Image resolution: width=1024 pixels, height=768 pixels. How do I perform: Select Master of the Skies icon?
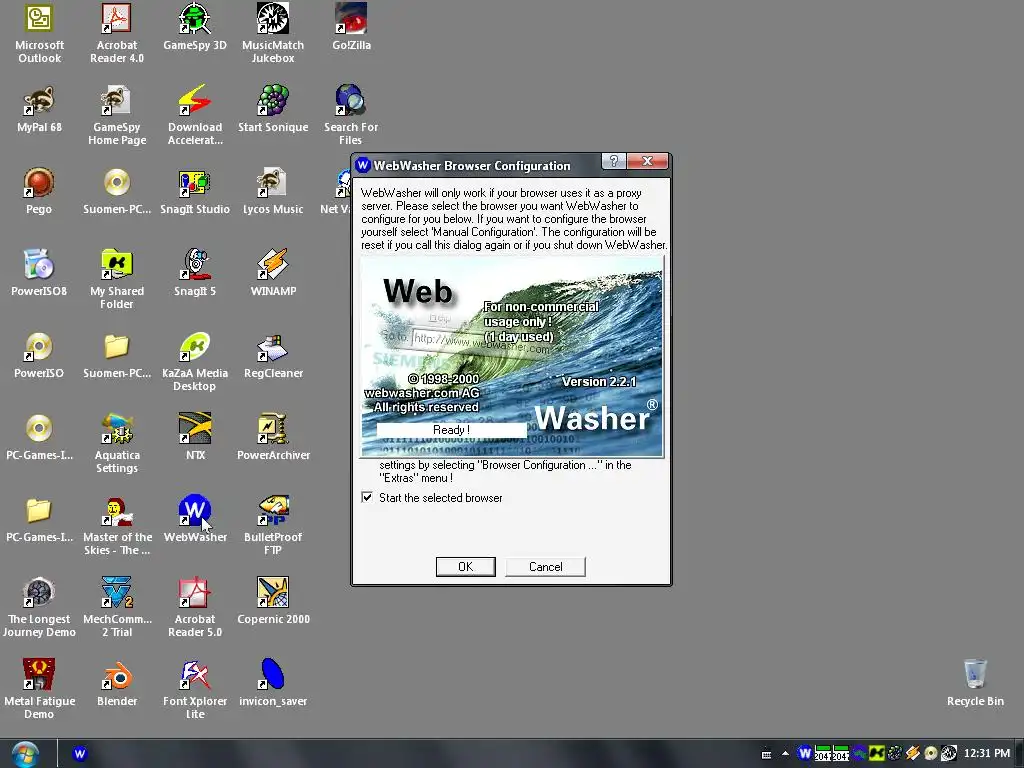pos(117,525)
